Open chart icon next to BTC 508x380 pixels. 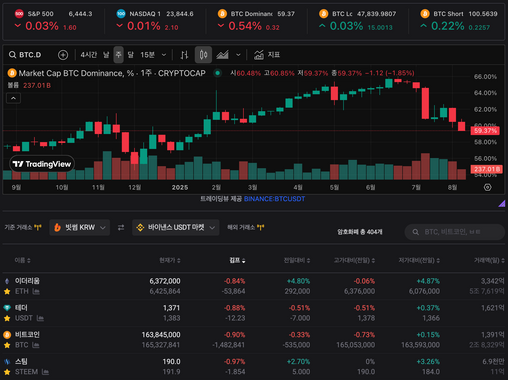pos(36,345)
